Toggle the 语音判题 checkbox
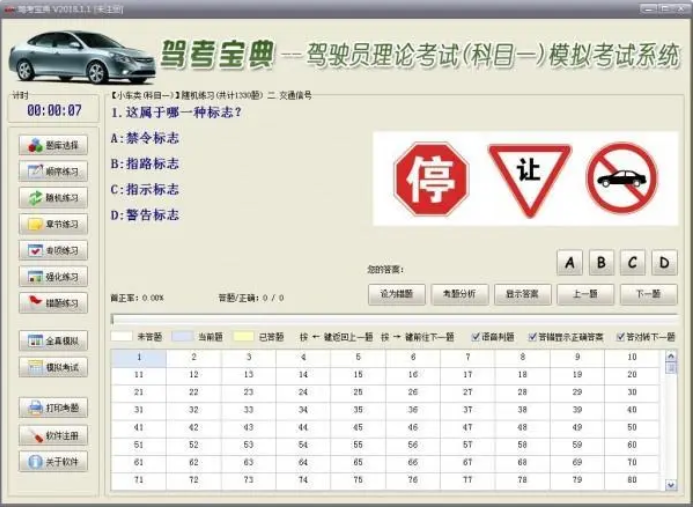This screenshot has height=509, width=694. tap(475, 337)
